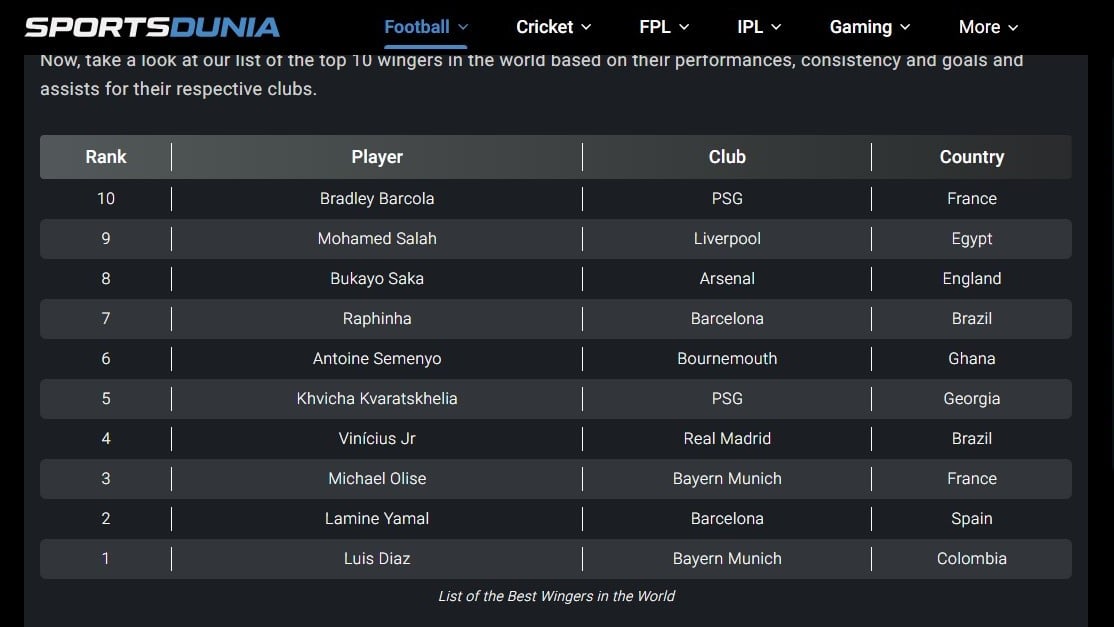
Task: Open the Gaming menu
Action: pyautogui.click(x=870, y=27)
